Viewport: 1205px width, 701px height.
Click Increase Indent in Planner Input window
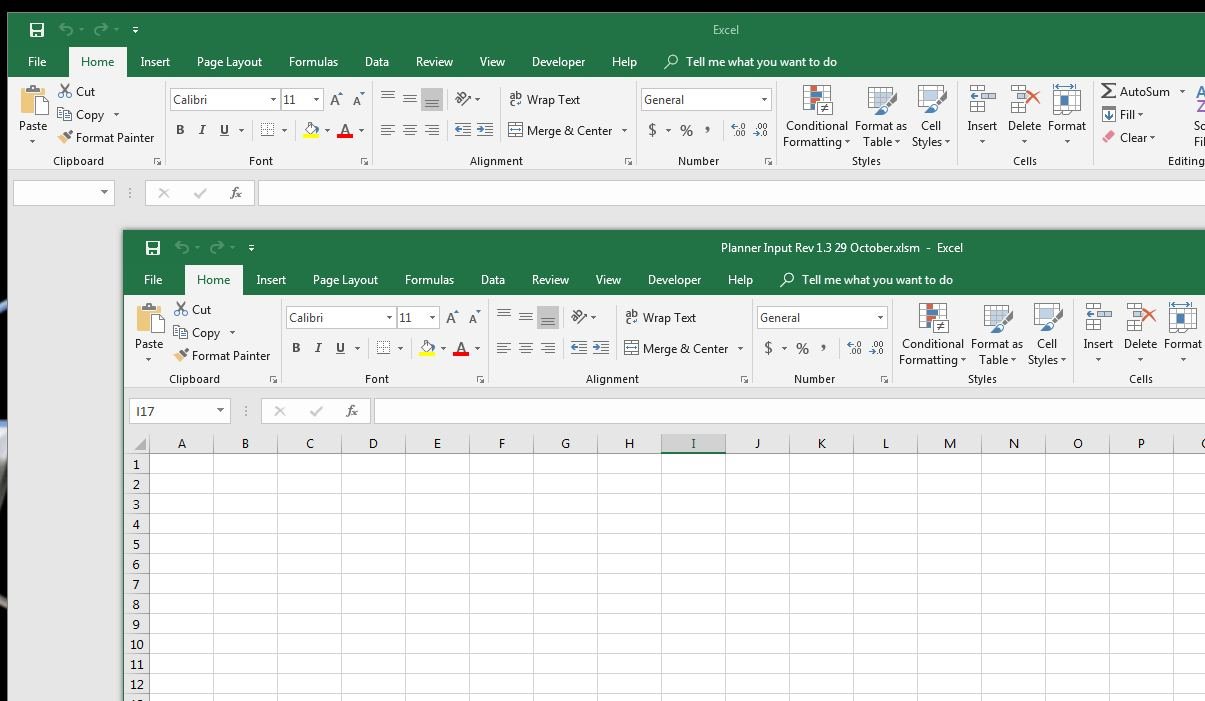click(x=601, y=348)
